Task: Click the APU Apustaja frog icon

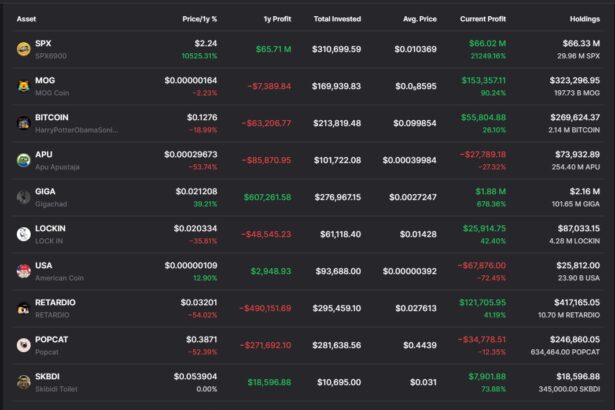Action: (x=23, y=160)
